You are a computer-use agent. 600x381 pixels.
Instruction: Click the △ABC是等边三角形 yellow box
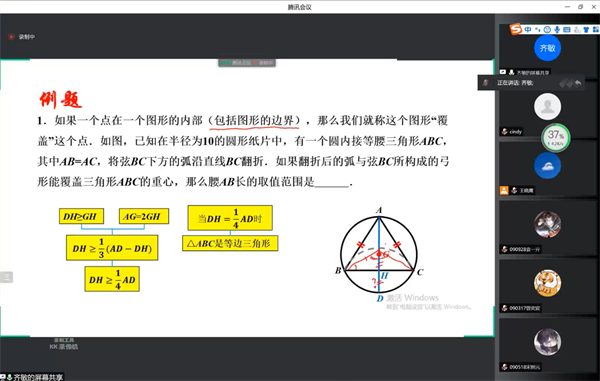pos(230,243)
